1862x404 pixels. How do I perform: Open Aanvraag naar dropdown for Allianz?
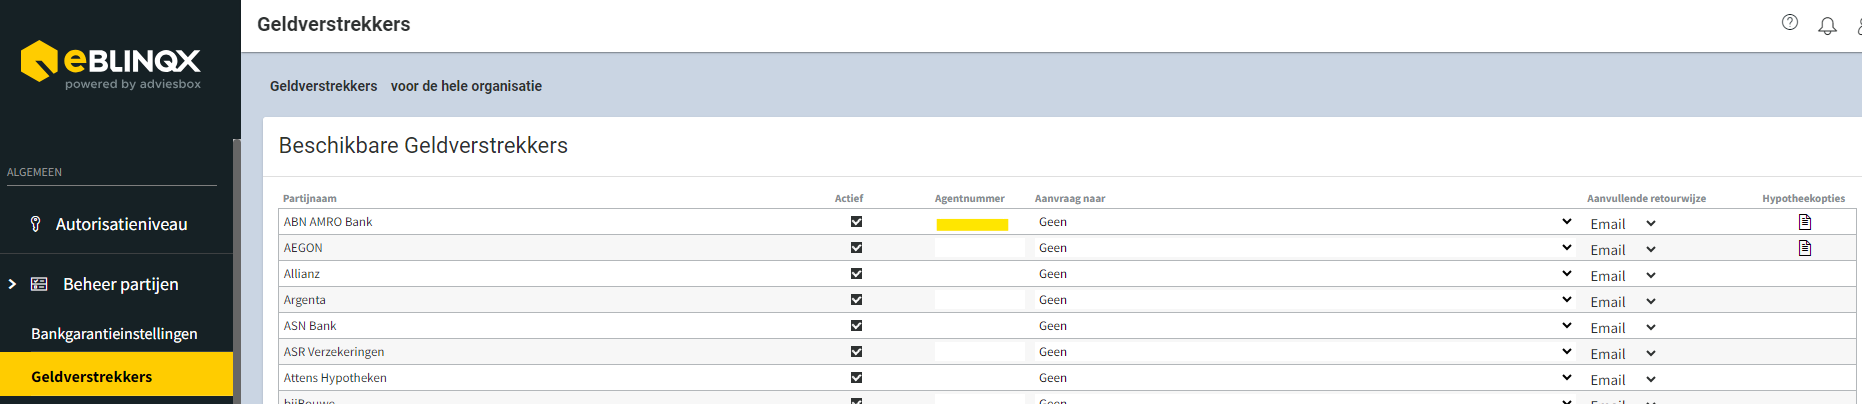tap(1305, 274)
